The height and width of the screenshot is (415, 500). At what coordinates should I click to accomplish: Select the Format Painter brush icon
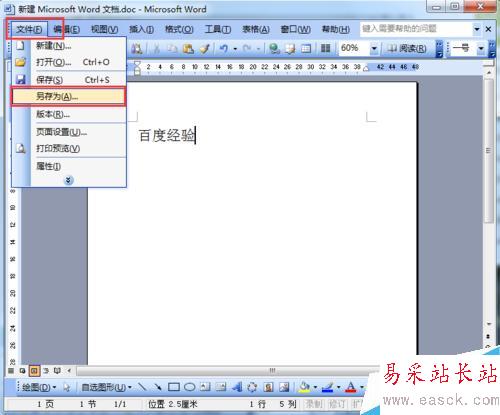[x=204, y=49]
